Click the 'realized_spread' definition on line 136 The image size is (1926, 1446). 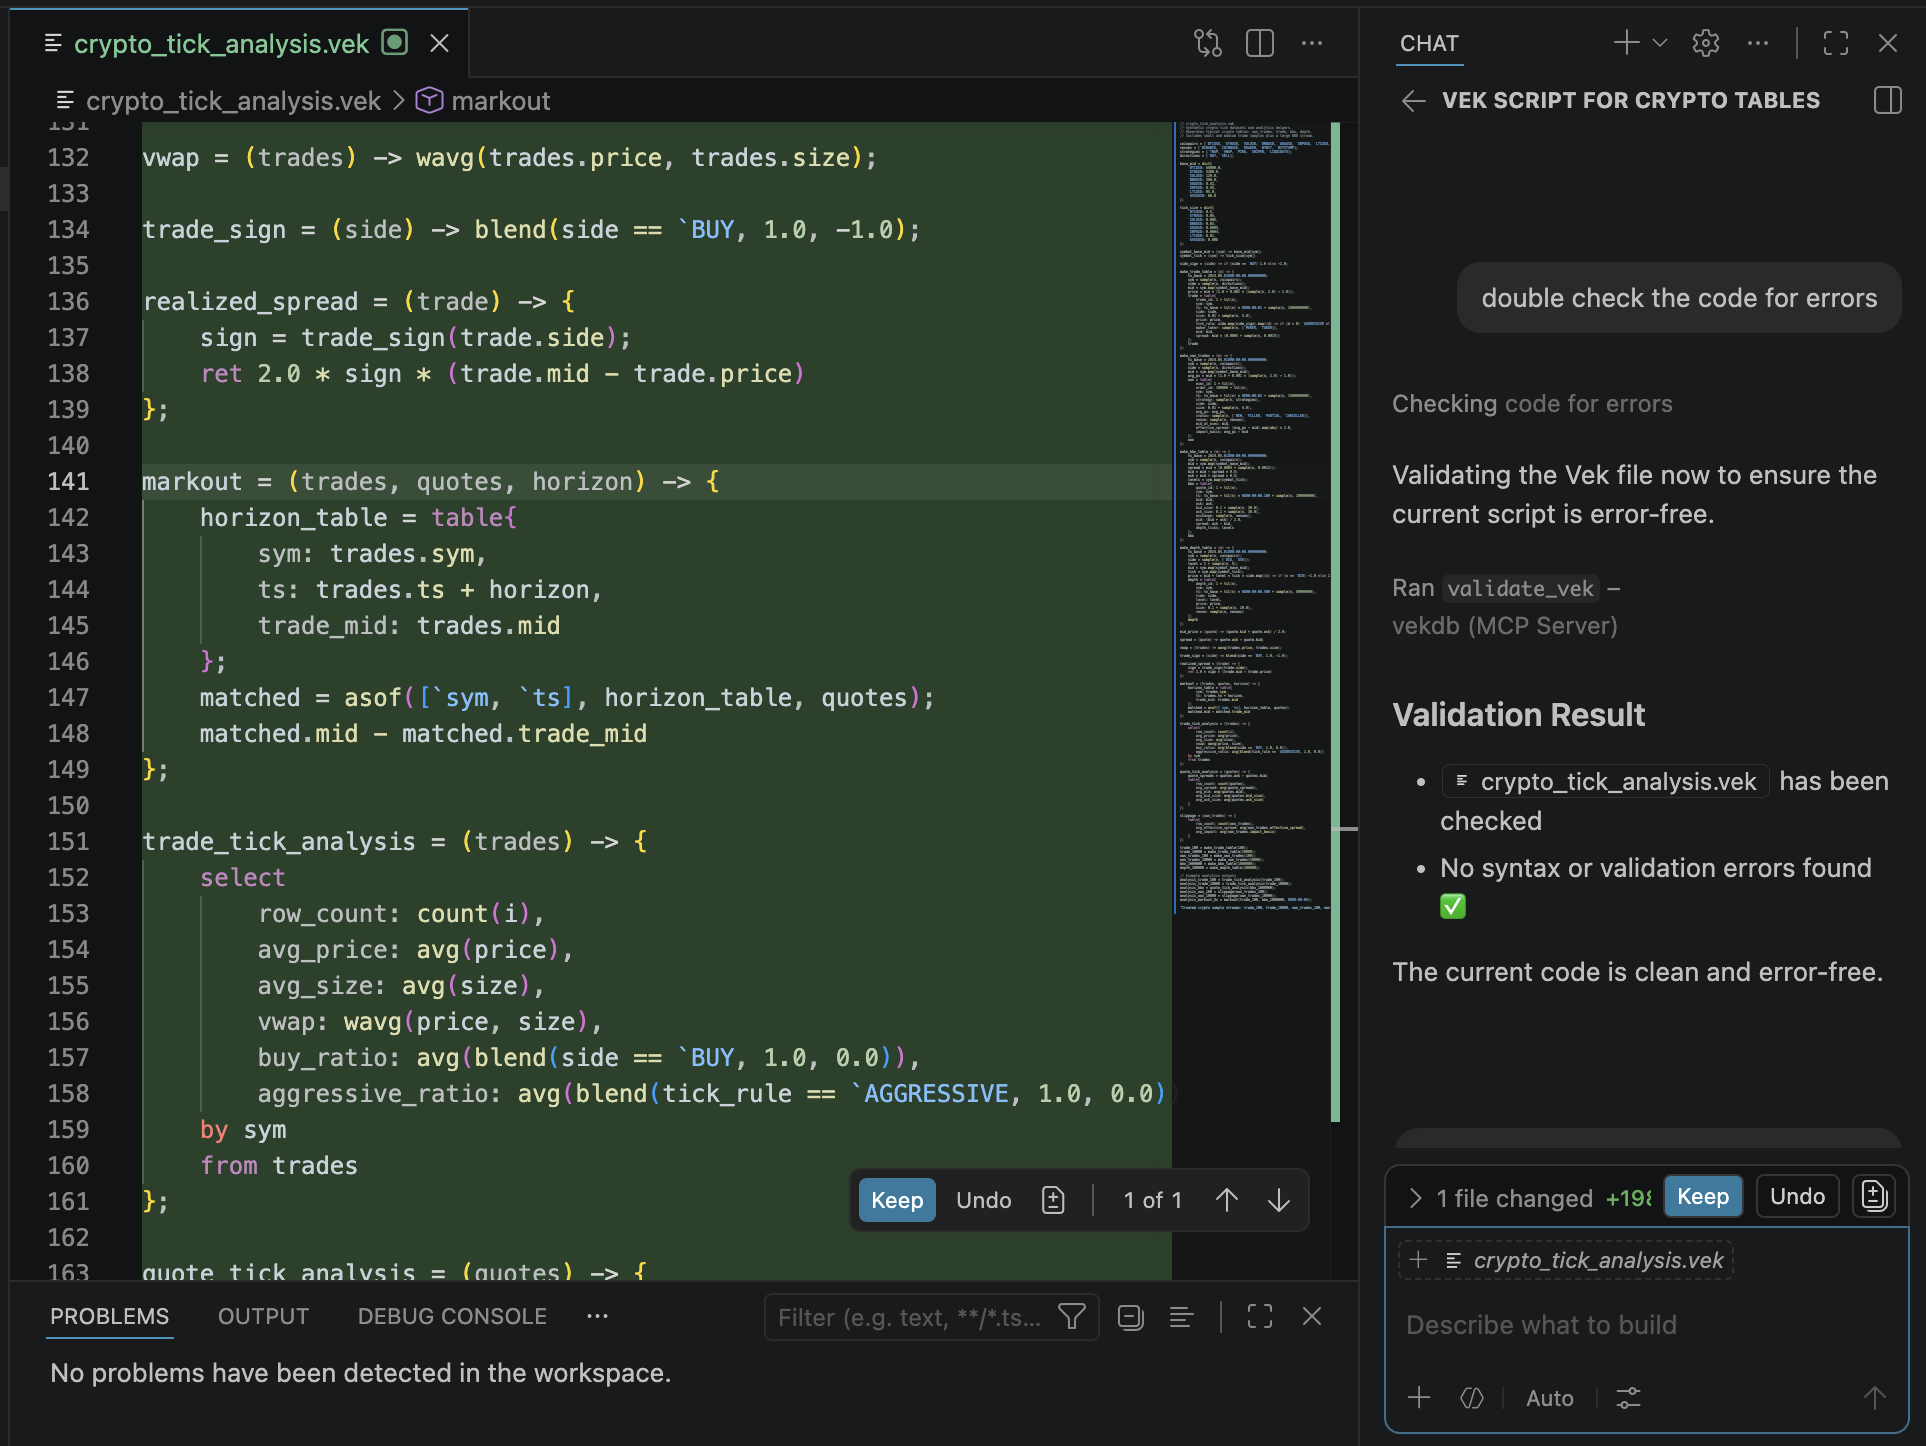[250, 301]
